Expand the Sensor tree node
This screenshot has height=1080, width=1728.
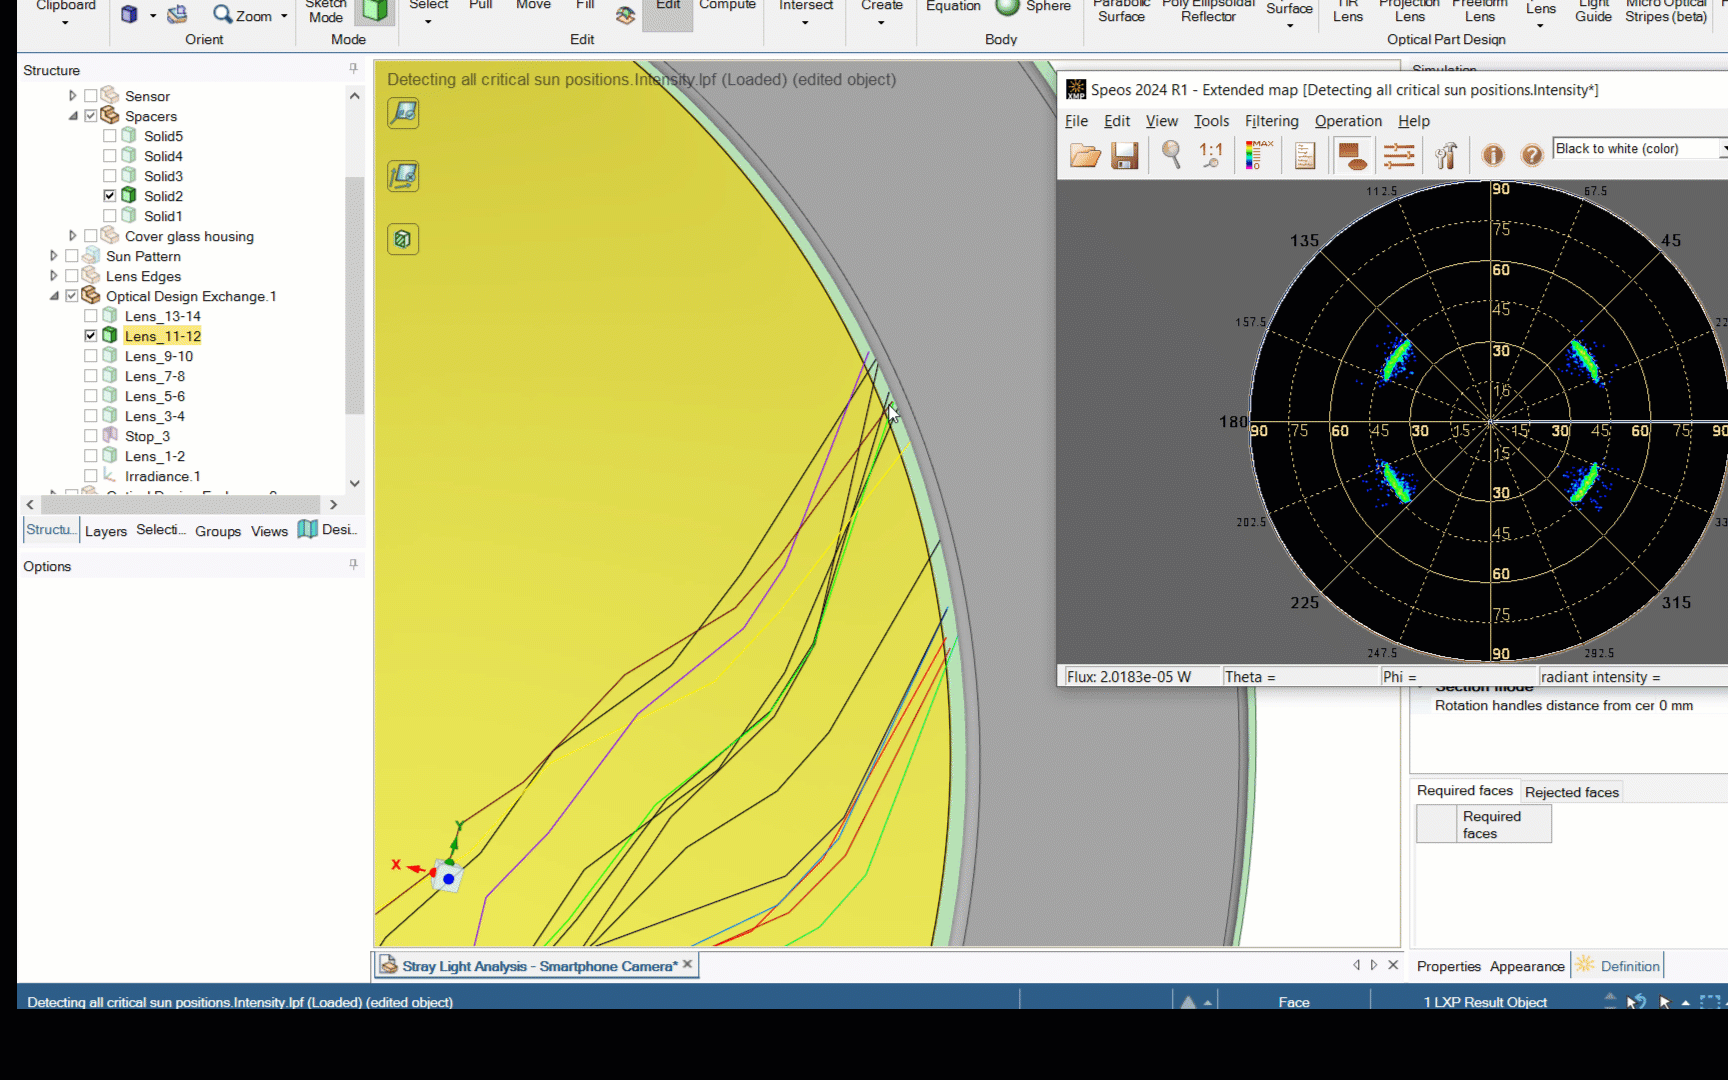click(x=72, y=96)
